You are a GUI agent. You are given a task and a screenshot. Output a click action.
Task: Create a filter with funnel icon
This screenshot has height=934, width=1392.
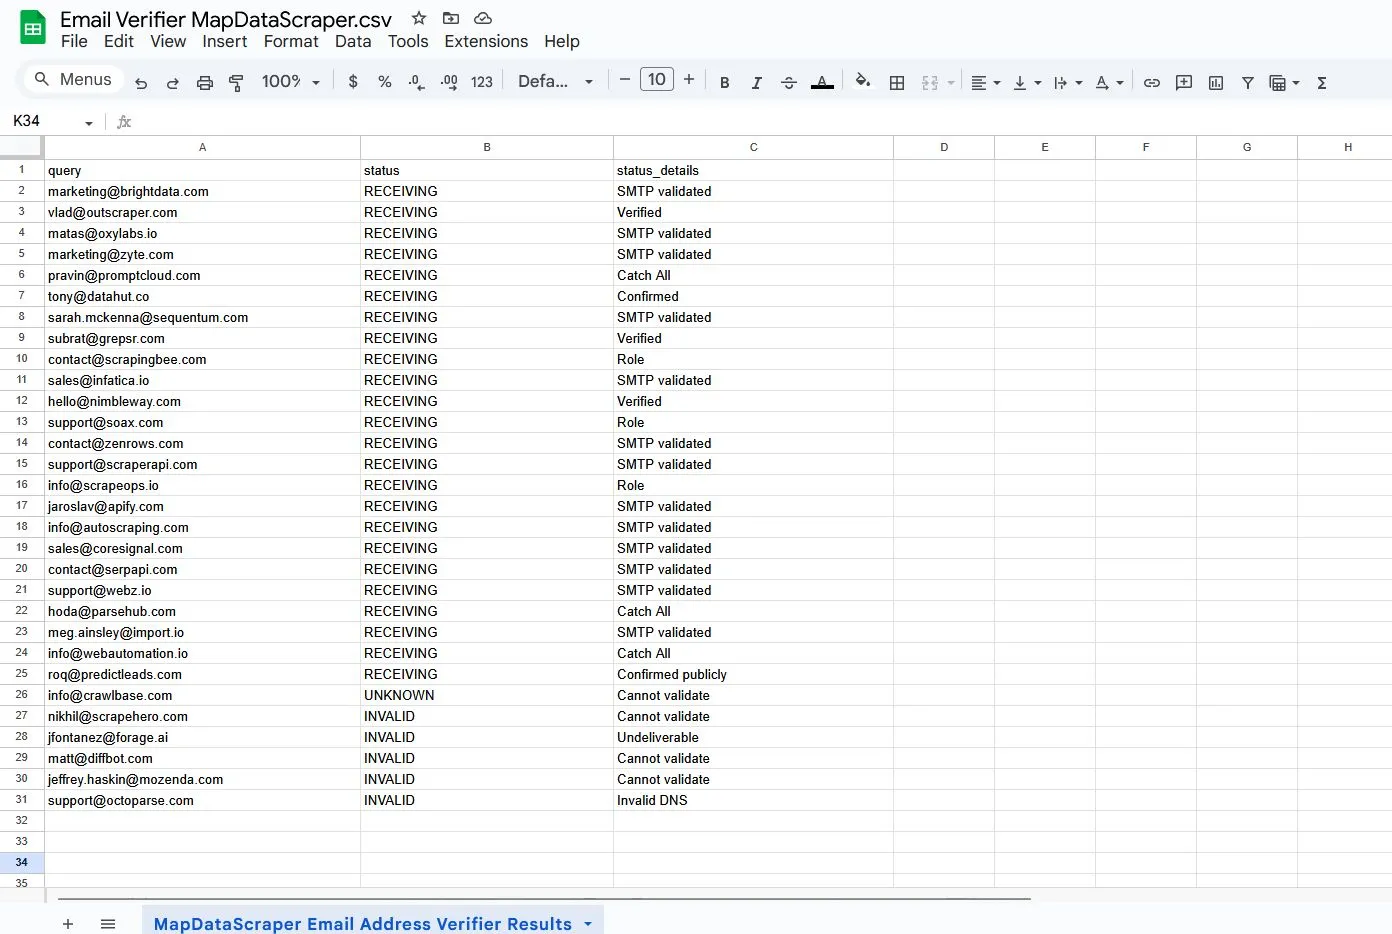coord(1248,83)
